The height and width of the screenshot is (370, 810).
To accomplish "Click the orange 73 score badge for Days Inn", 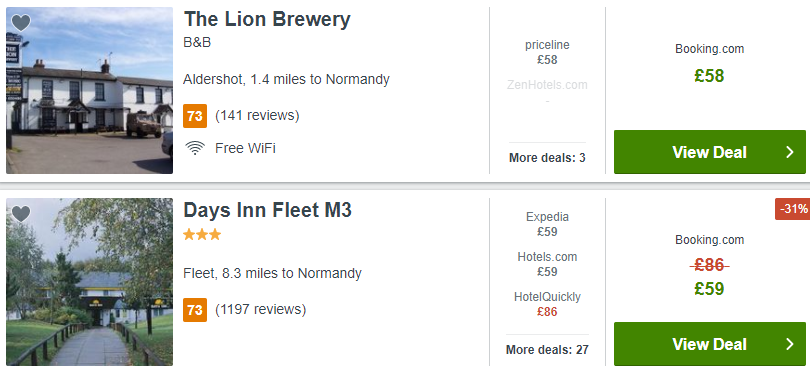I will click(195, 310).
